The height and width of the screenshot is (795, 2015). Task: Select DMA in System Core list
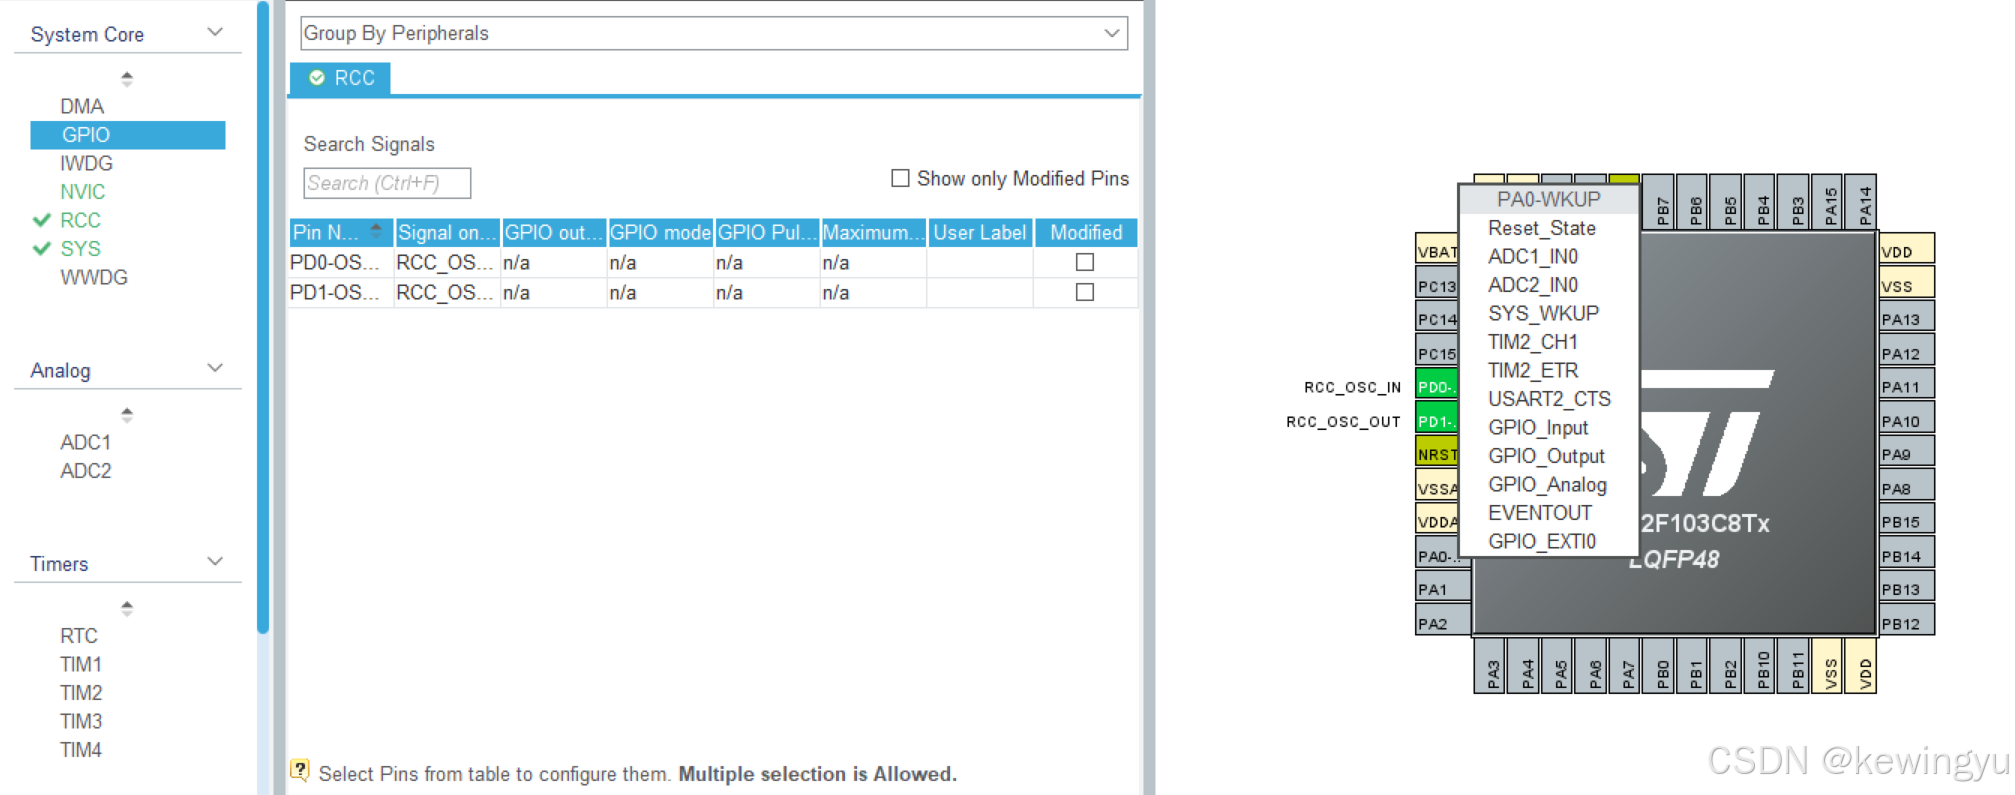(82, 106)
